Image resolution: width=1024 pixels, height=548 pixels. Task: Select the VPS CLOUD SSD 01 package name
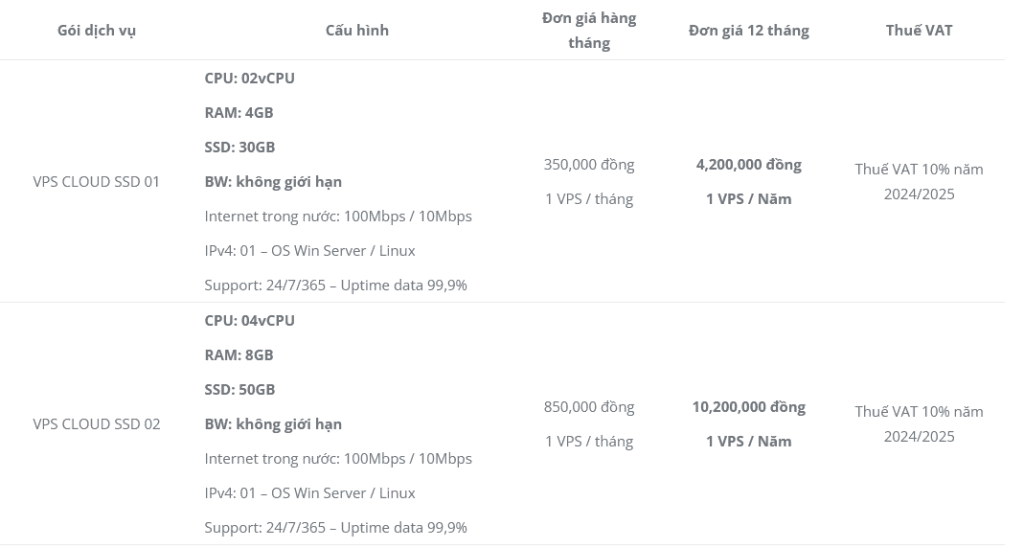point(97,182)
